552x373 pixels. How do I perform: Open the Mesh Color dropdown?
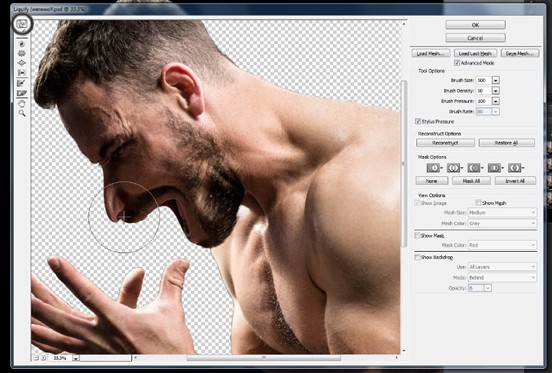502,223
